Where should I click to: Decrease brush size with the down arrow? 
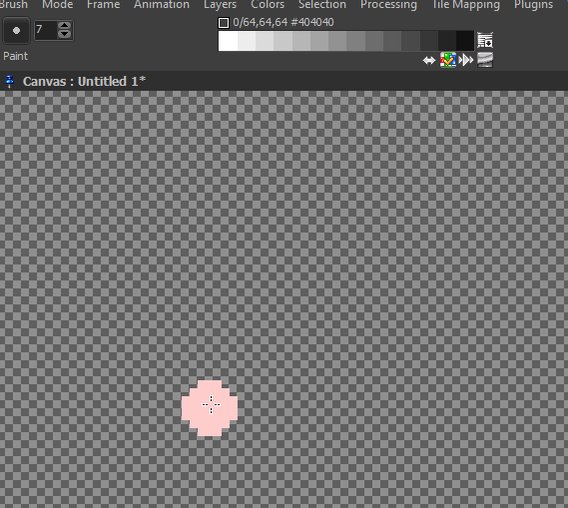pyautogui.click(x=64, y=34)
